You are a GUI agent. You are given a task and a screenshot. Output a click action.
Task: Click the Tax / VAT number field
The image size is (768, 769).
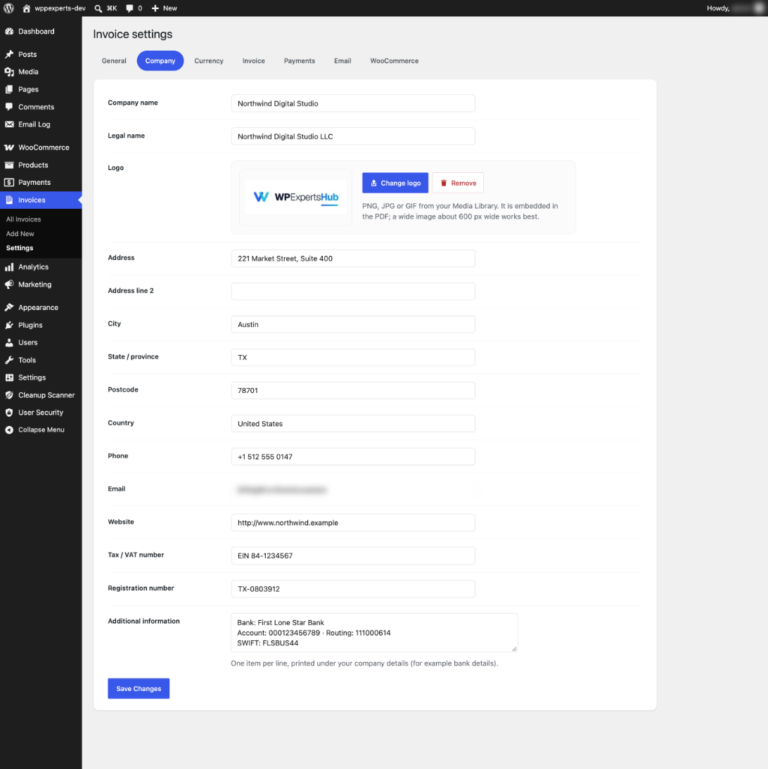tap(353, 556)
